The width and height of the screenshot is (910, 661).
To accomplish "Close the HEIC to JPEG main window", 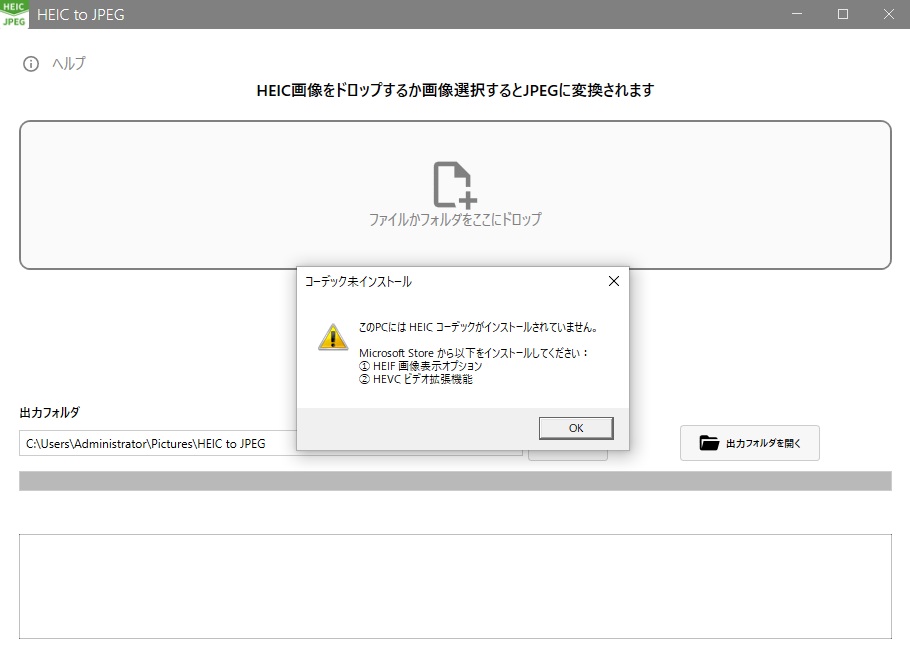I will [889, 14].
